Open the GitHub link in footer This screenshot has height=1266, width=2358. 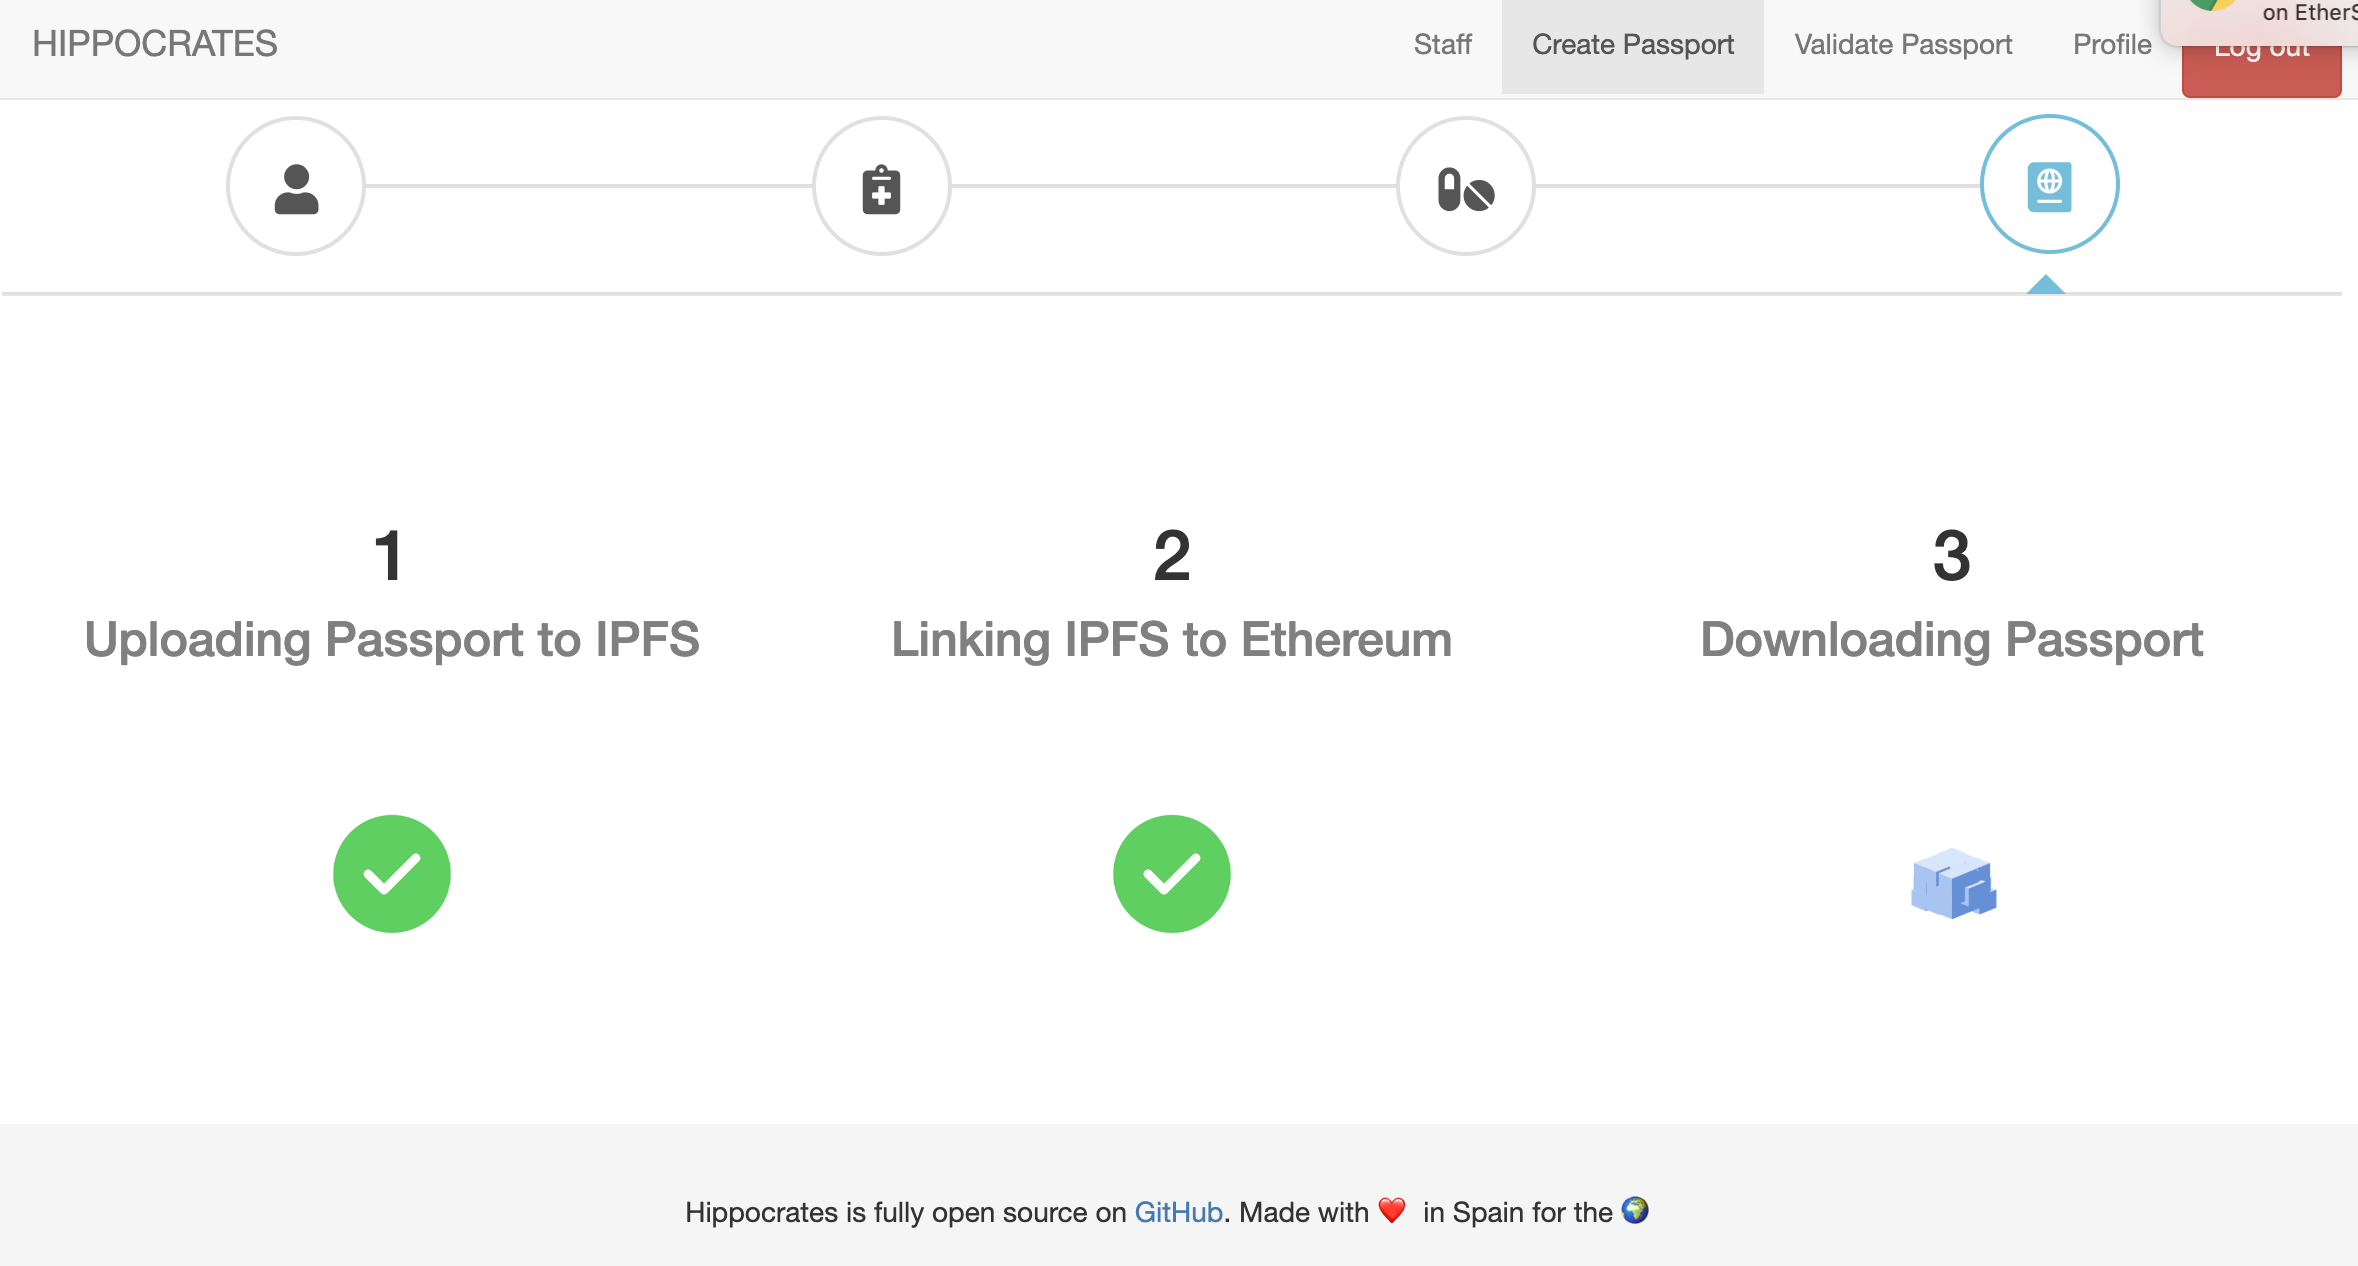[x=1178, y=1212]
